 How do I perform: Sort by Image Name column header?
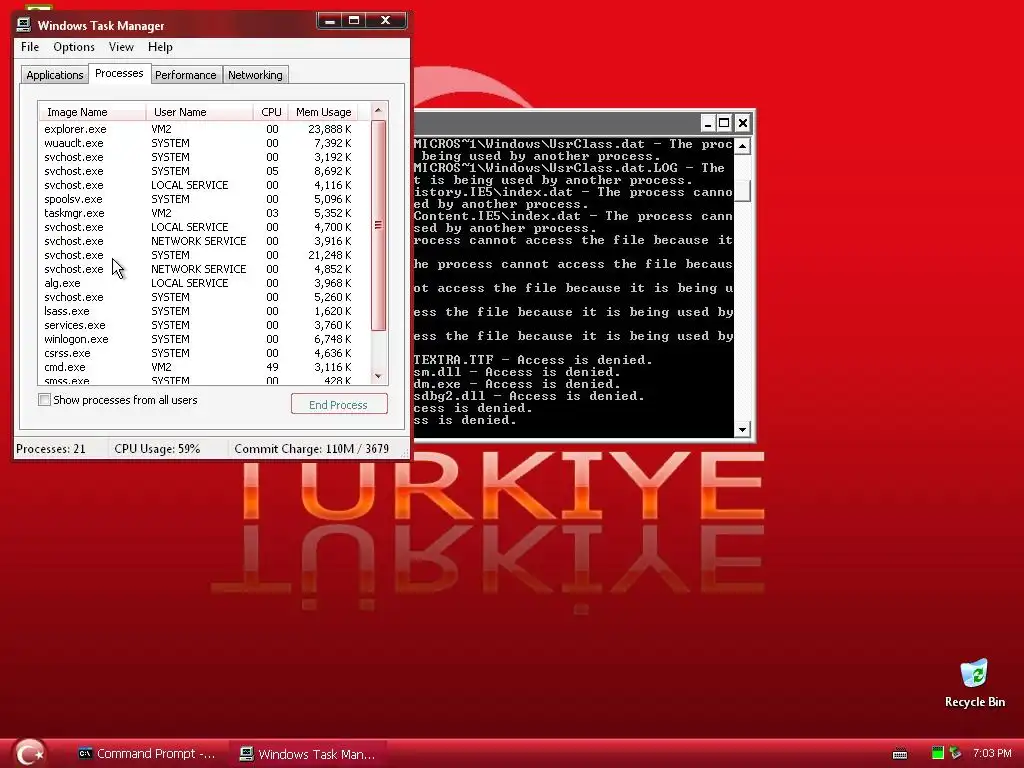click(92, 112)
